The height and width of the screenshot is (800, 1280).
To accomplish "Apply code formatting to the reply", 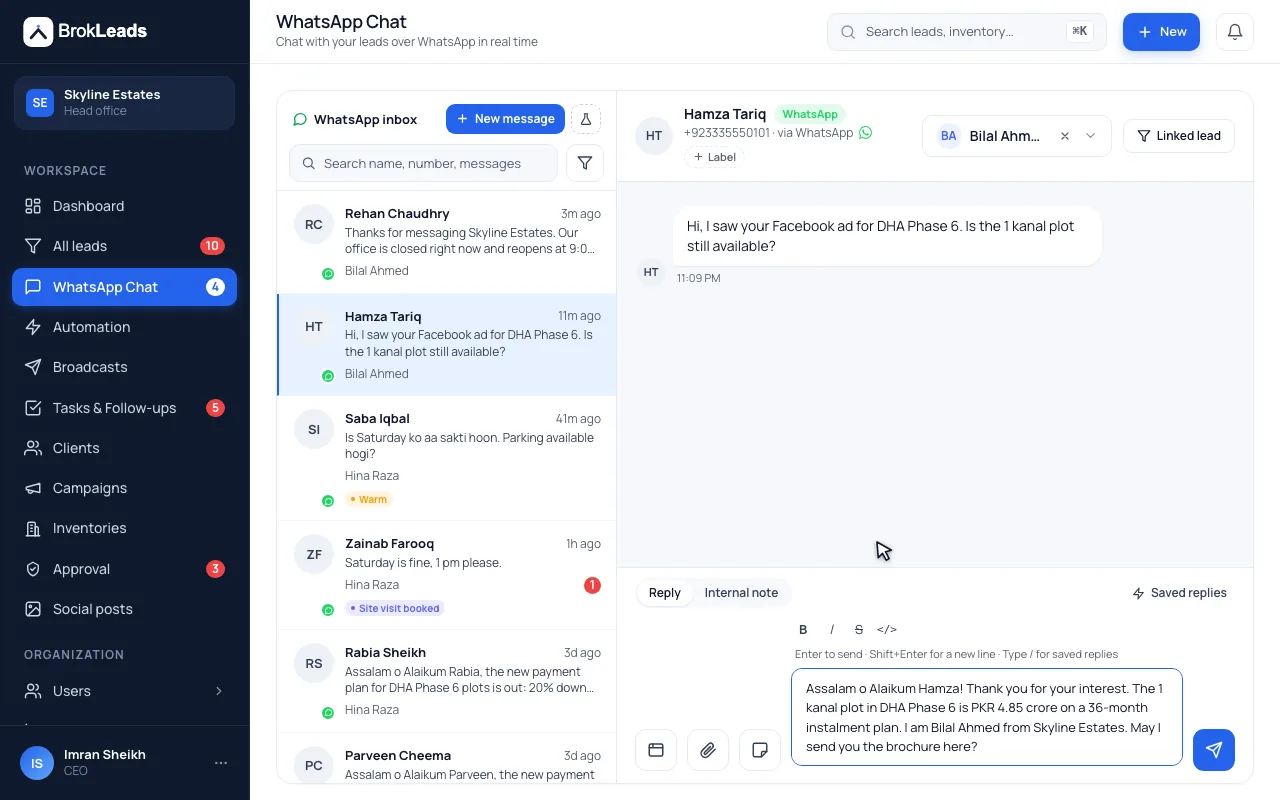I will click(x=887, y=629).
